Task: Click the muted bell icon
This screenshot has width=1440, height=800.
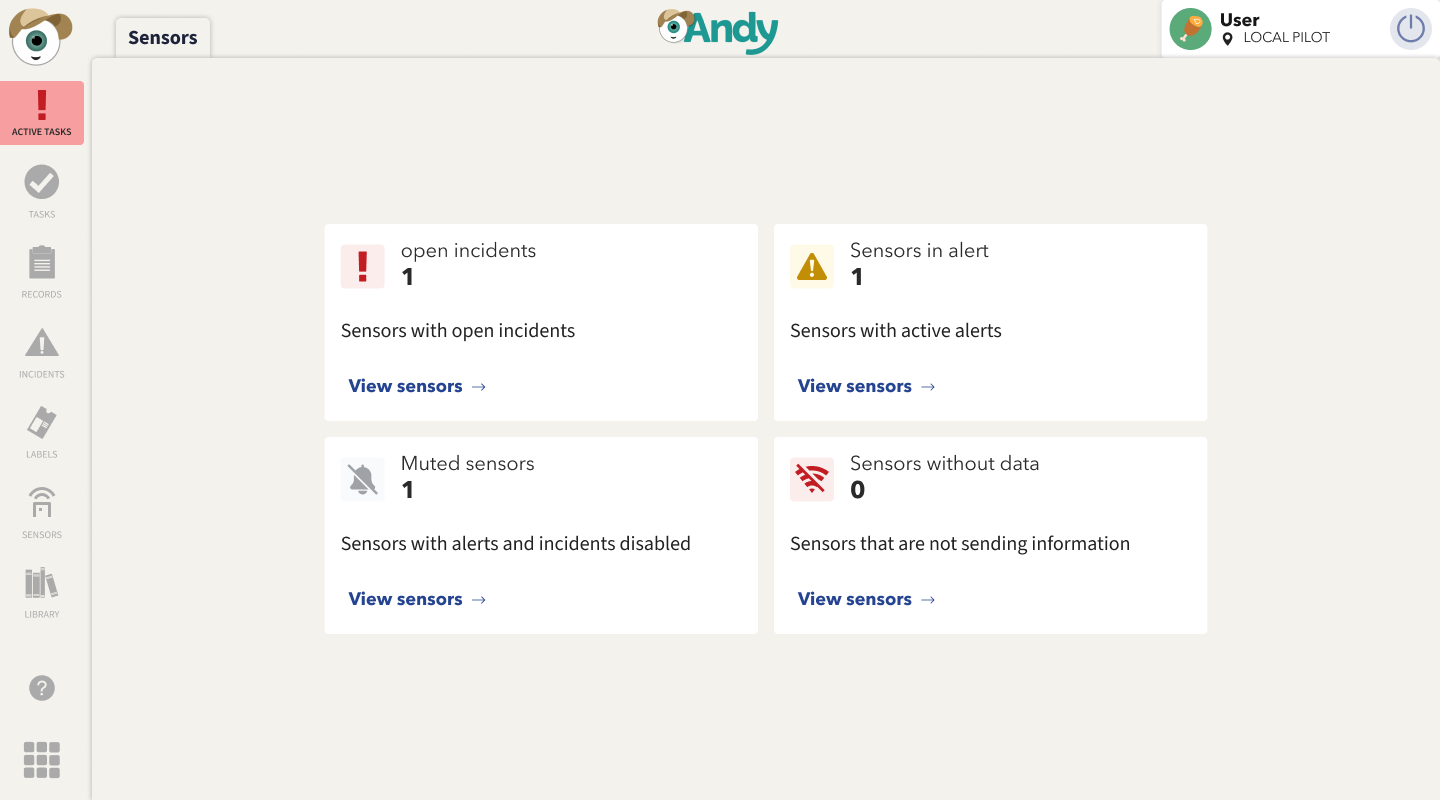Action: click(x=362, y=480)
